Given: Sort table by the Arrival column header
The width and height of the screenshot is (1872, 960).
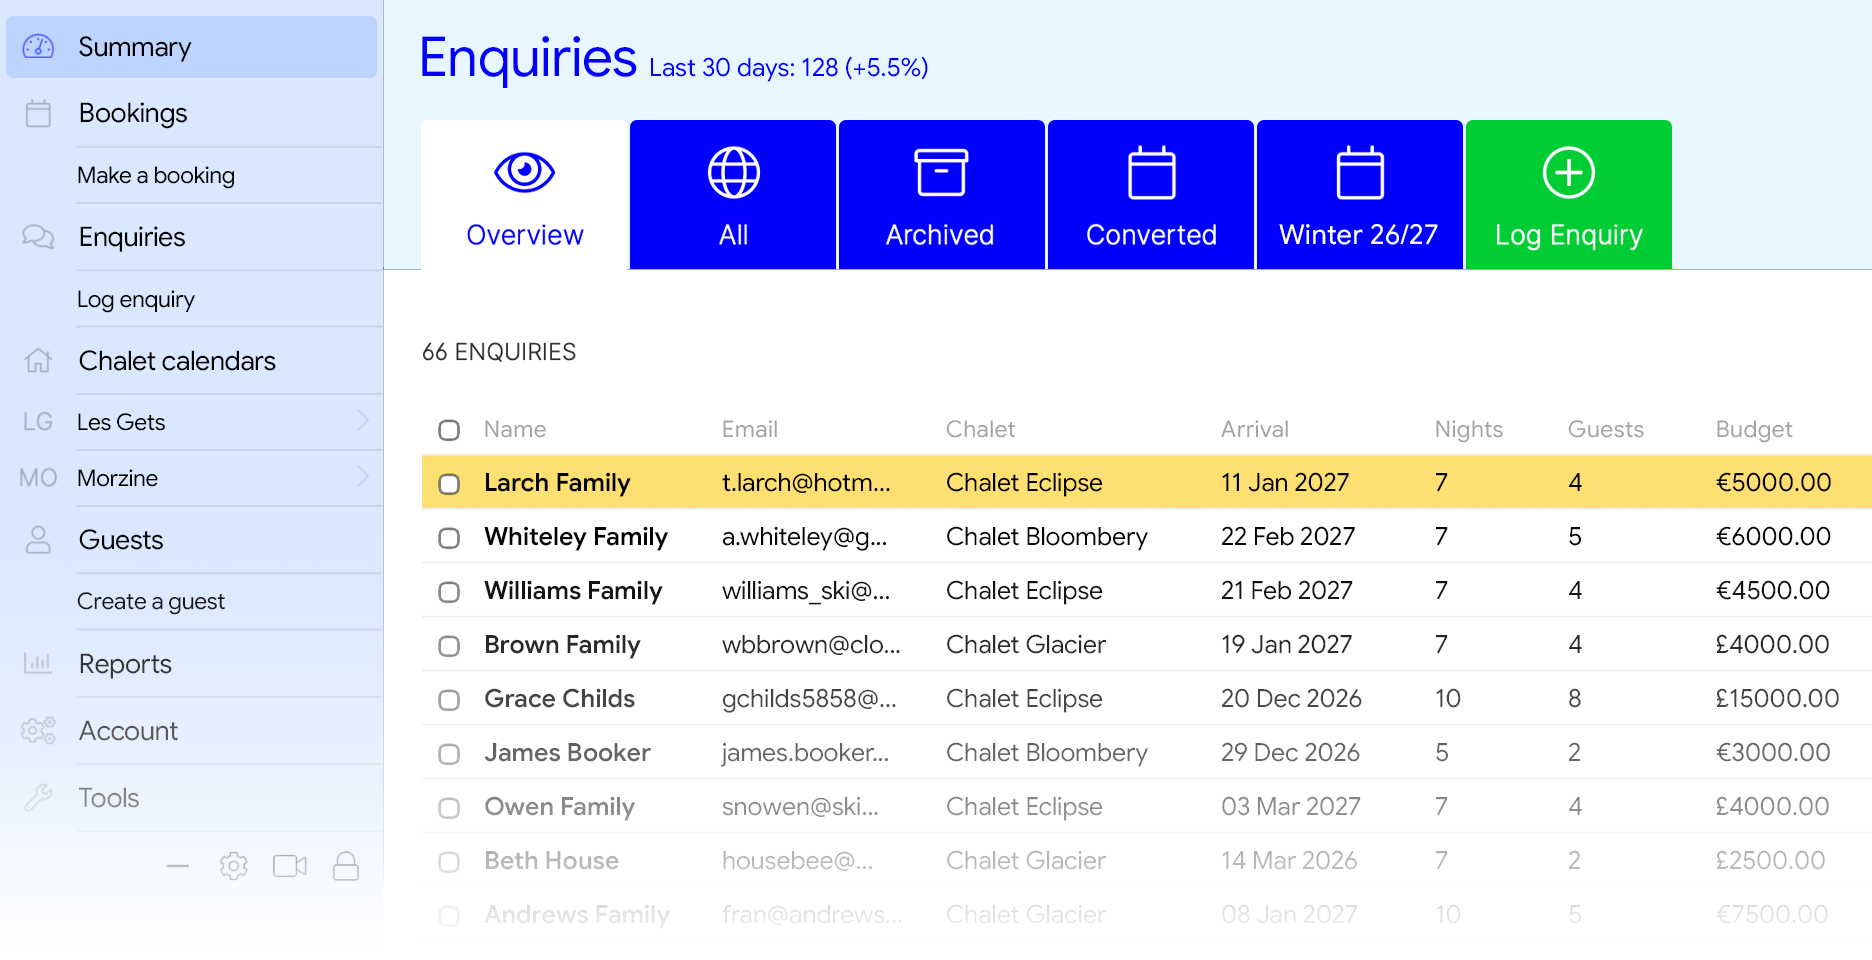Looking at the screenshot, I should (x=1254, y=429).
